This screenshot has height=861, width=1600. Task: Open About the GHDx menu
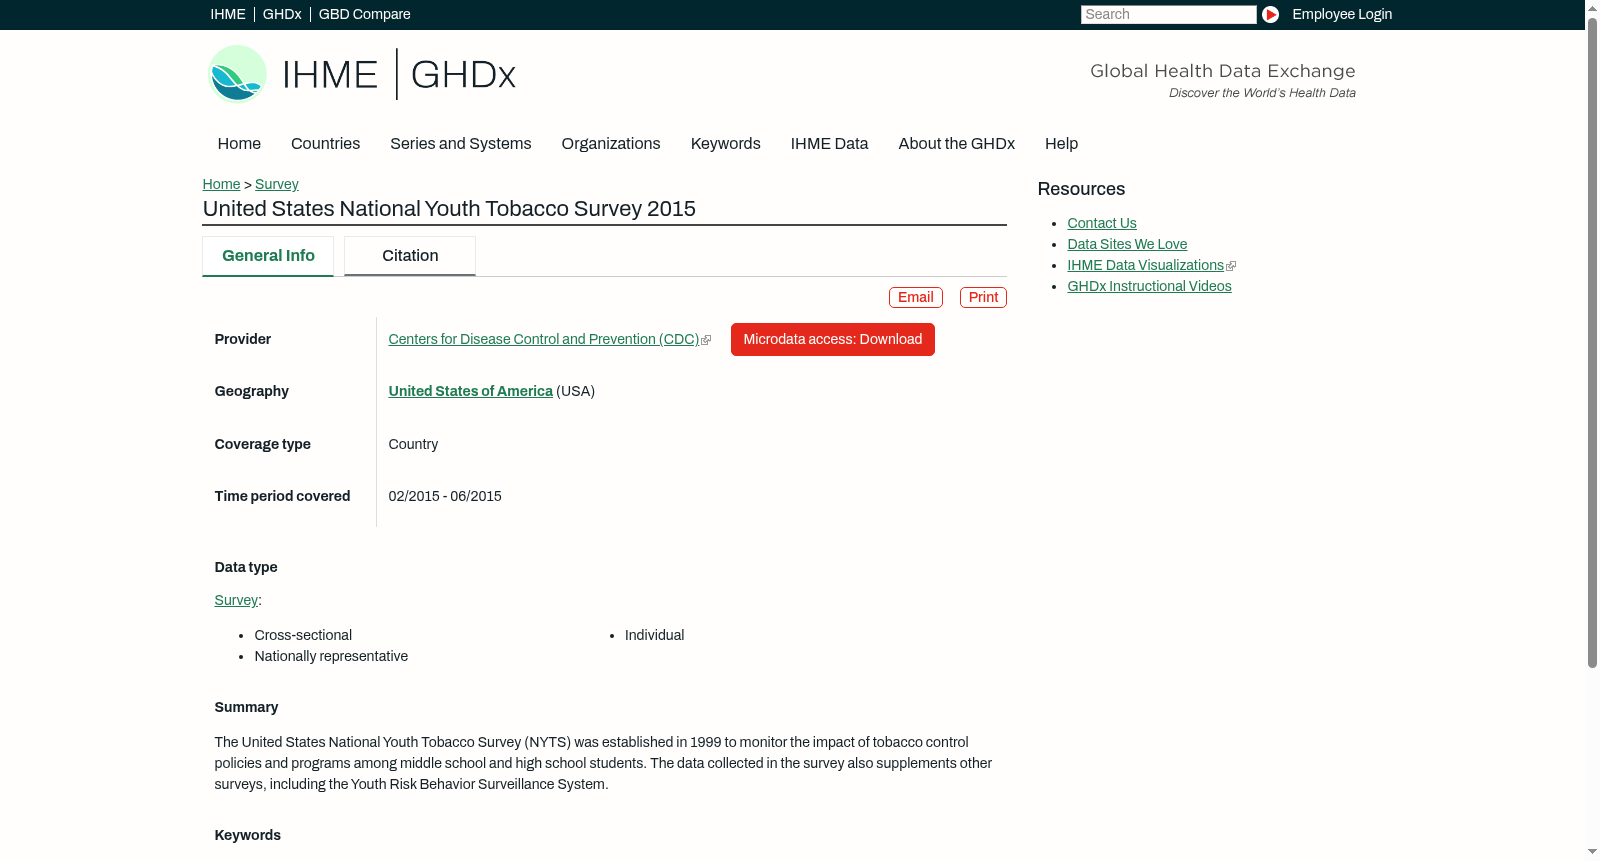pyautogui.click(x=956, y=144)
